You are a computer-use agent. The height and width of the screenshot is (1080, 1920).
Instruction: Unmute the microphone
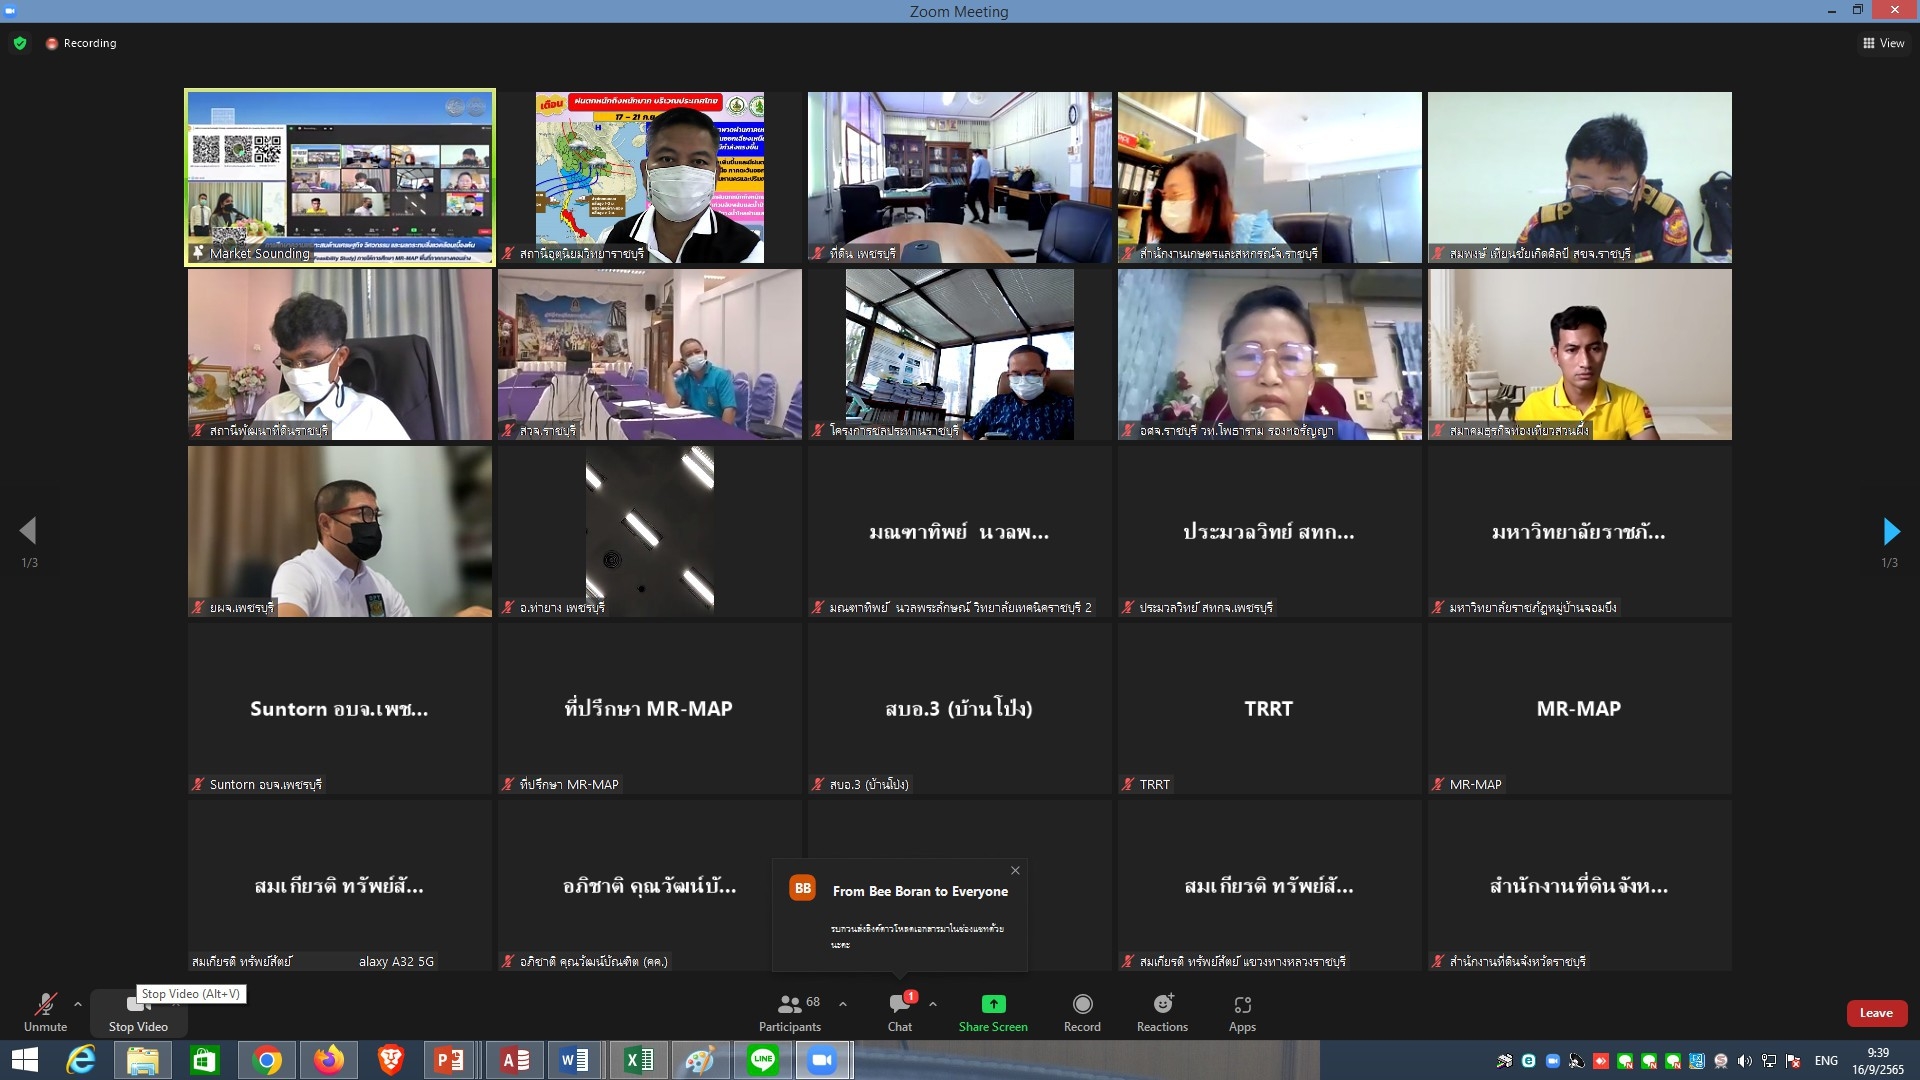click(x=45, y=1010)
